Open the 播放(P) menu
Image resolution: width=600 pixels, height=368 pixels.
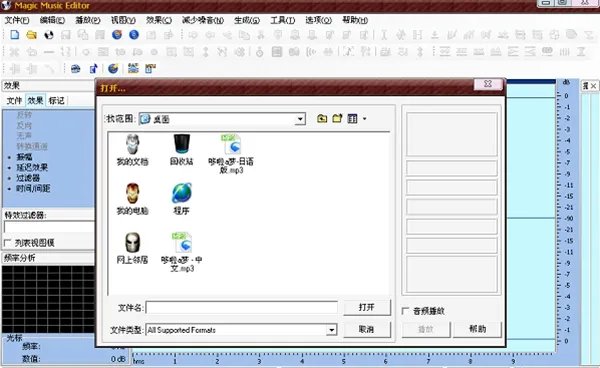(x=88, y=20)
